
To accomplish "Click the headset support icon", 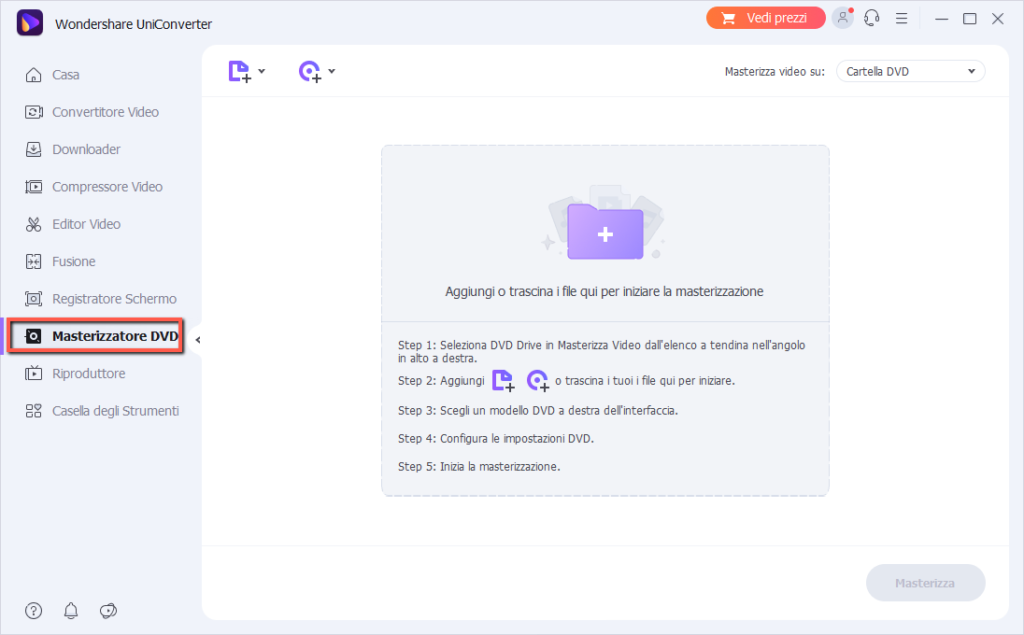I will 872,18.
